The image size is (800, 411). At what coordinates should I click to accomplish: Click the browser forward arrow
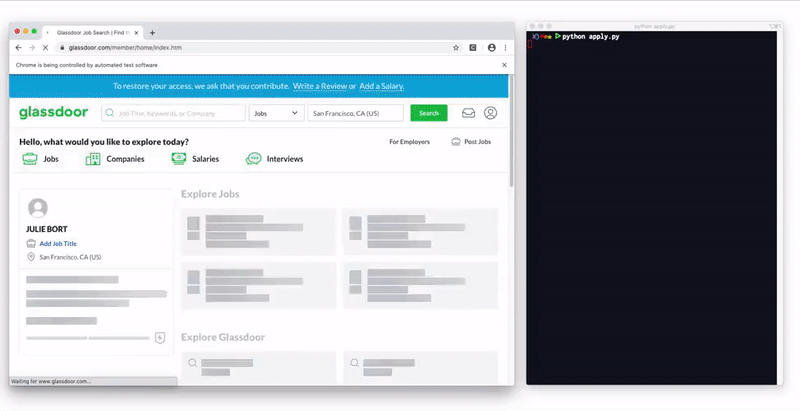pyautogui.click(x=32, y=47)
